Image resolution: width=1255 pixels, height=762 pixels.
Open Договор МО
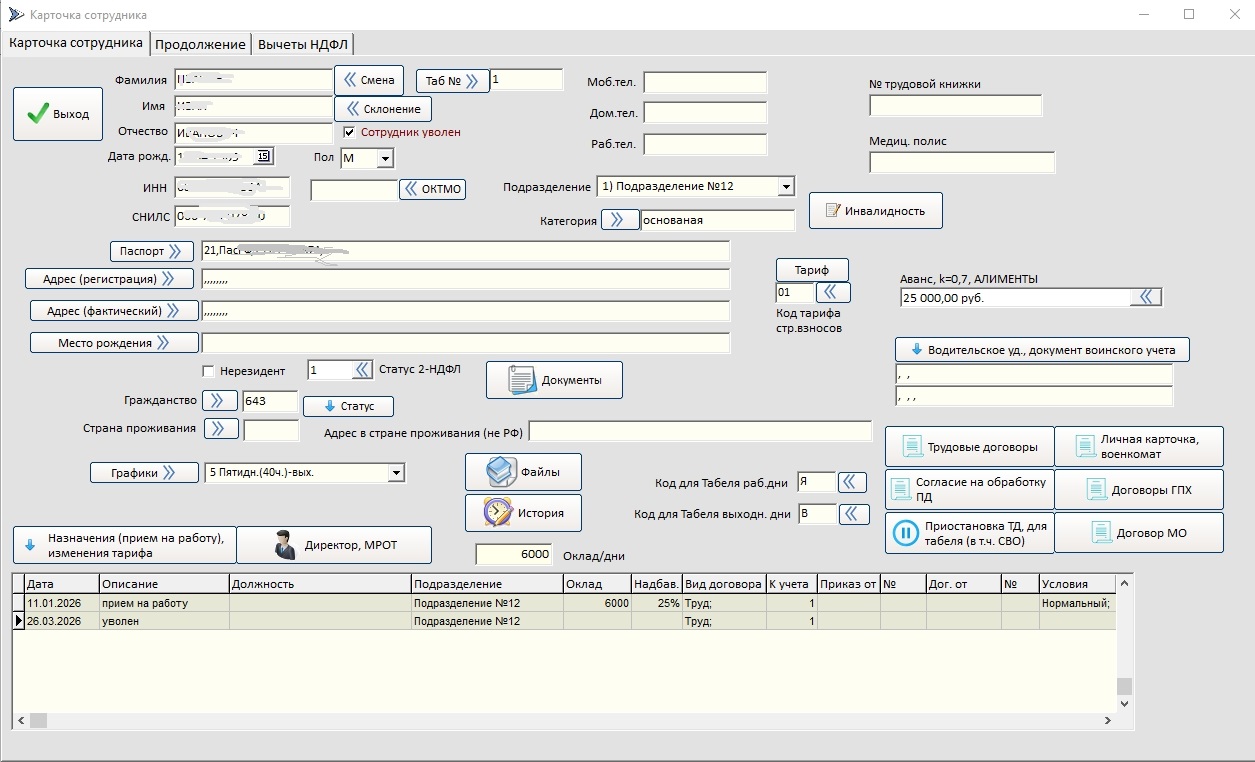coord(1140,533)
